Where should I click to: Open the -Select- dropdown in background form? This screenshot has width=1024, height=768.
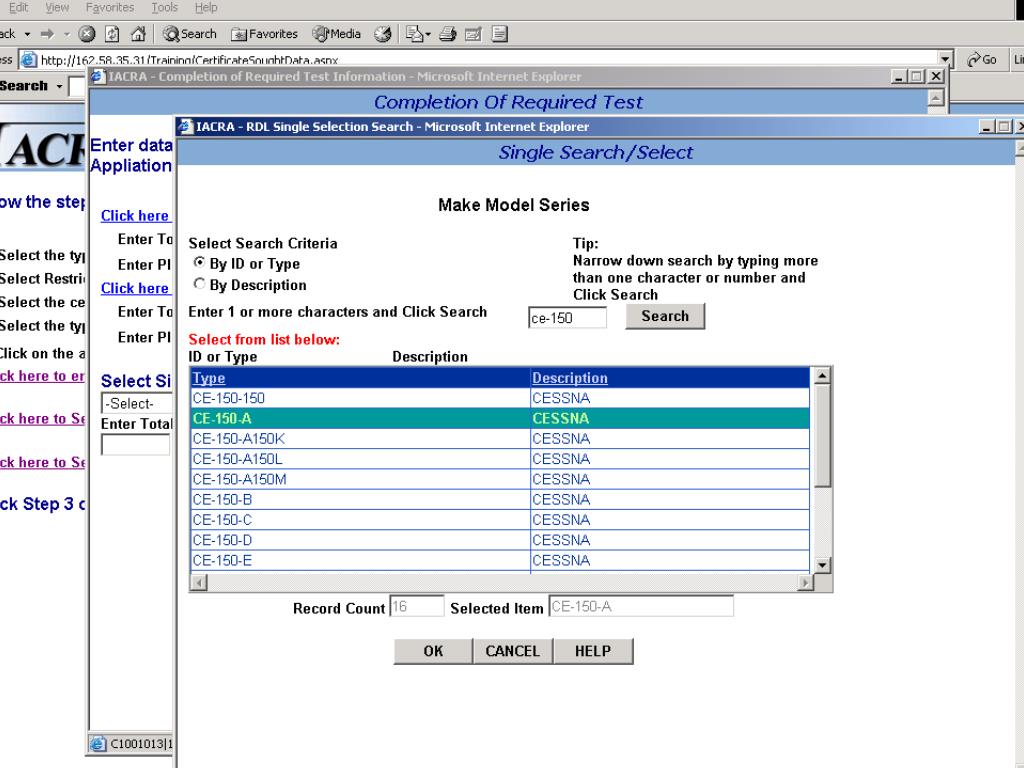coord(135,404)
